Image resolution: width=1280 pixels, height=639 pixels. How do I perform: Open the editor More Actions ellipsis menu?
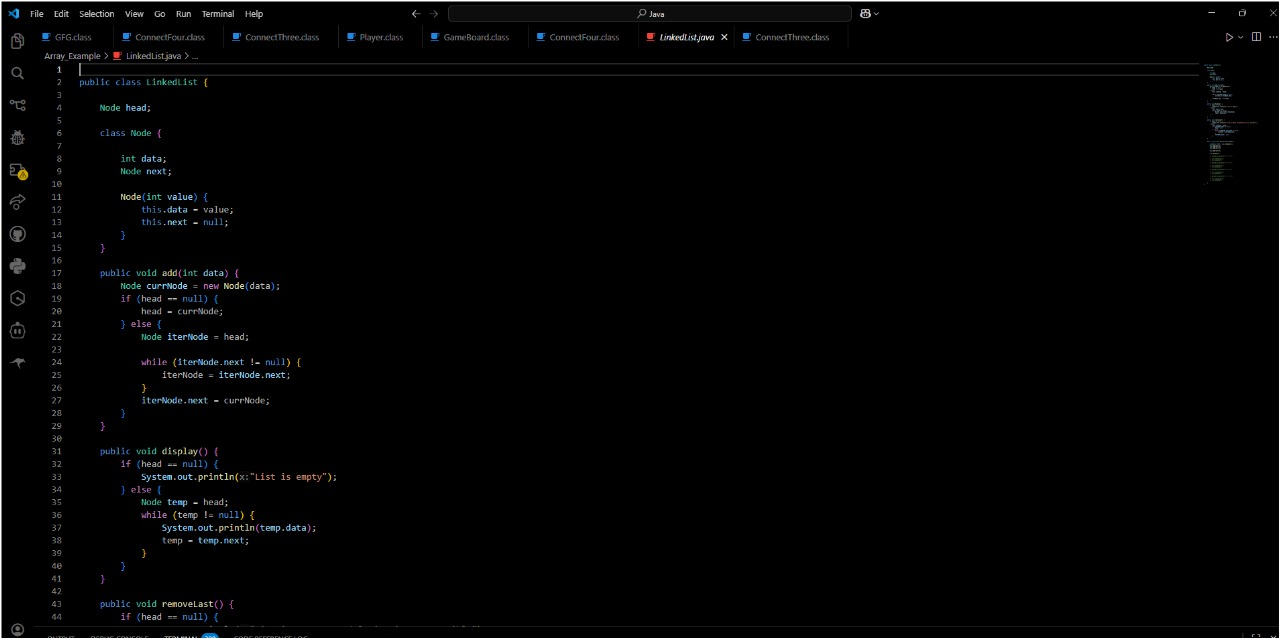1271,37
